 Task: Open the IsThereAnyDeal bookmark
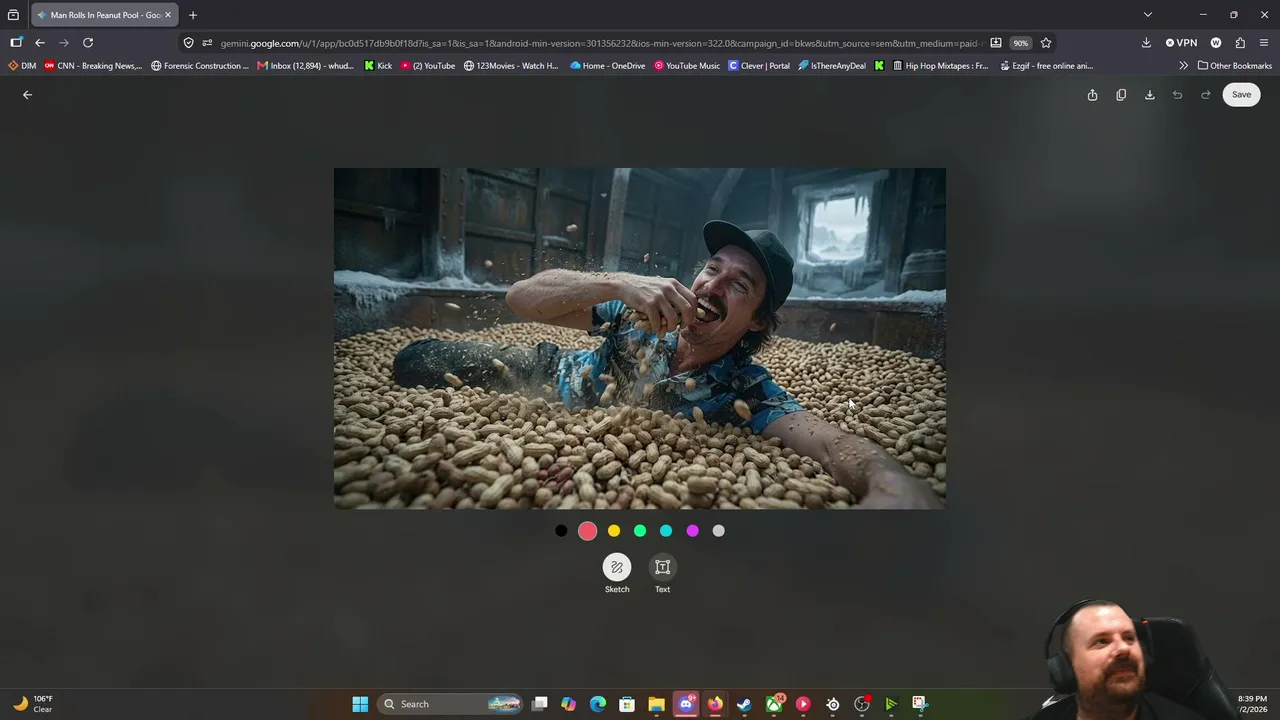[832, 66]
